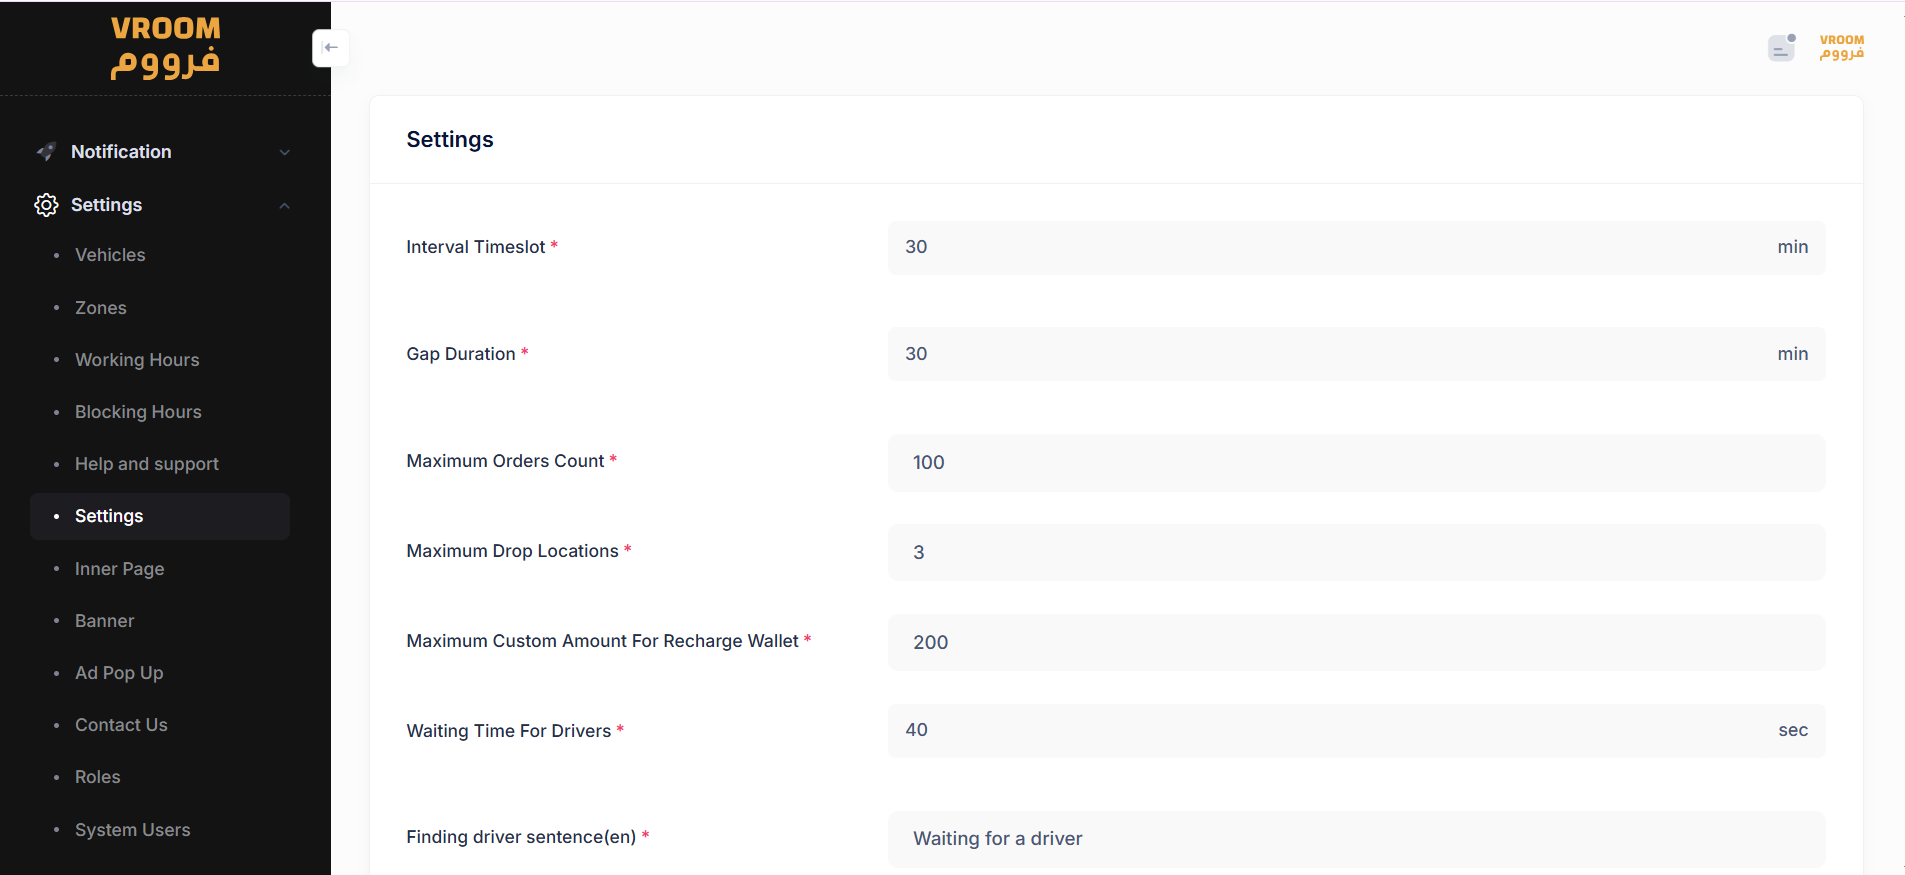This screenshot has width=1905, height=875.
Task: Click the Settings page heading
Action: (x=450, y=140)
